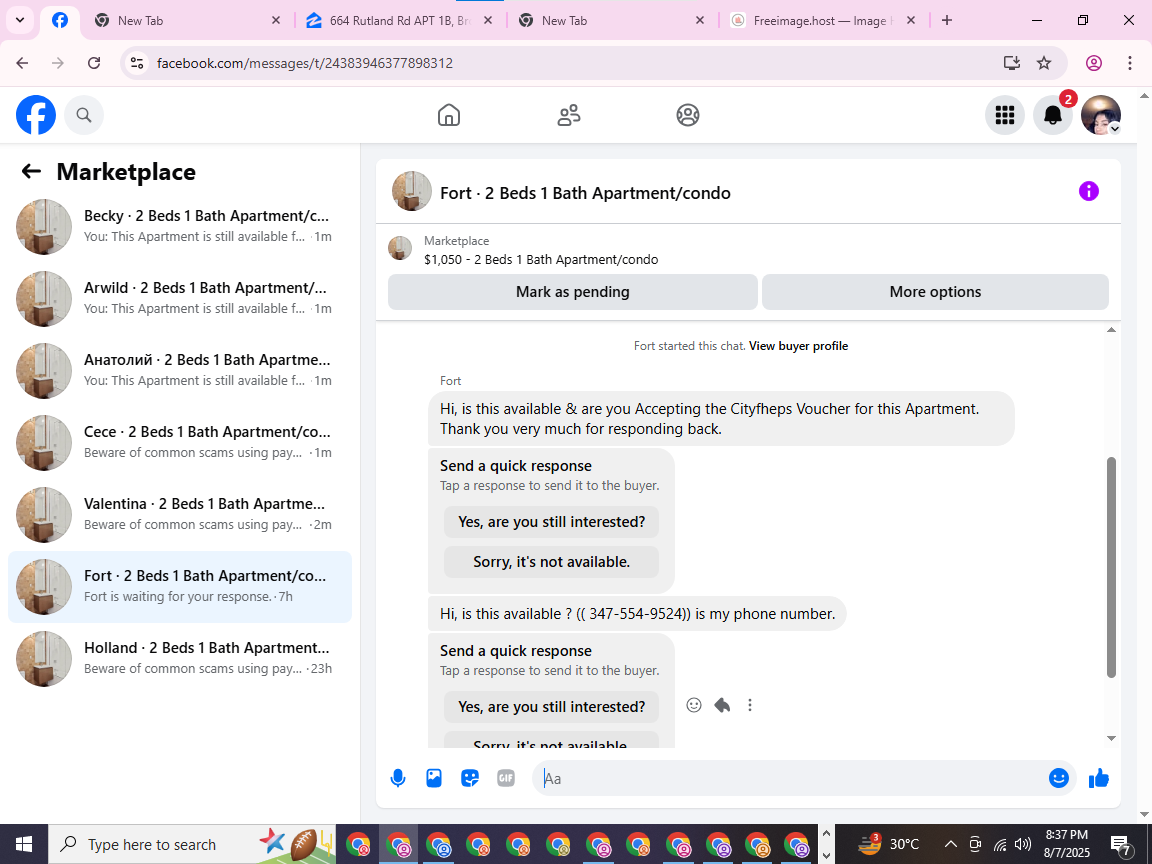The image size is (1152, 864).
Task: Click Mark as pending button
Action: (x=572, y=292)
